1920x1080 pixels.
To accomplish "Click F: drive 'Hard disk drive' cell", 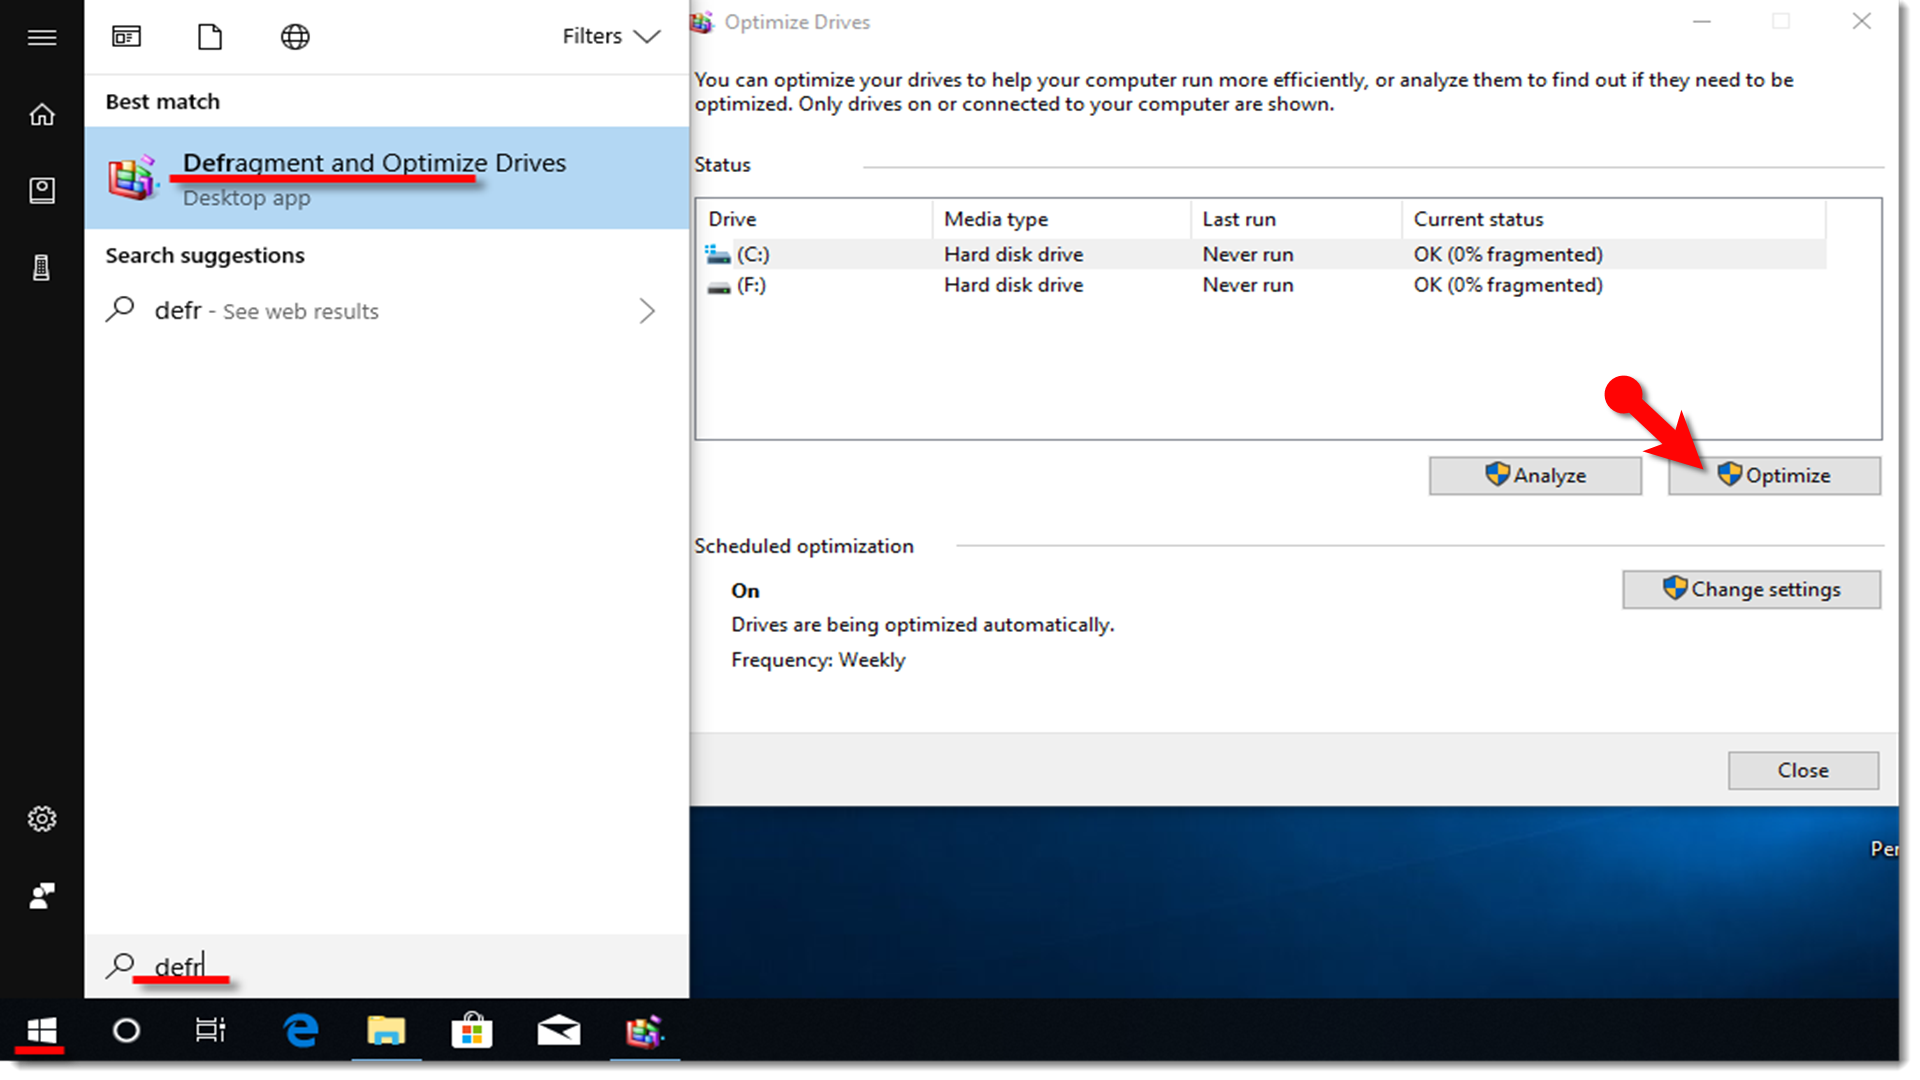I will tap(1014, 285).
